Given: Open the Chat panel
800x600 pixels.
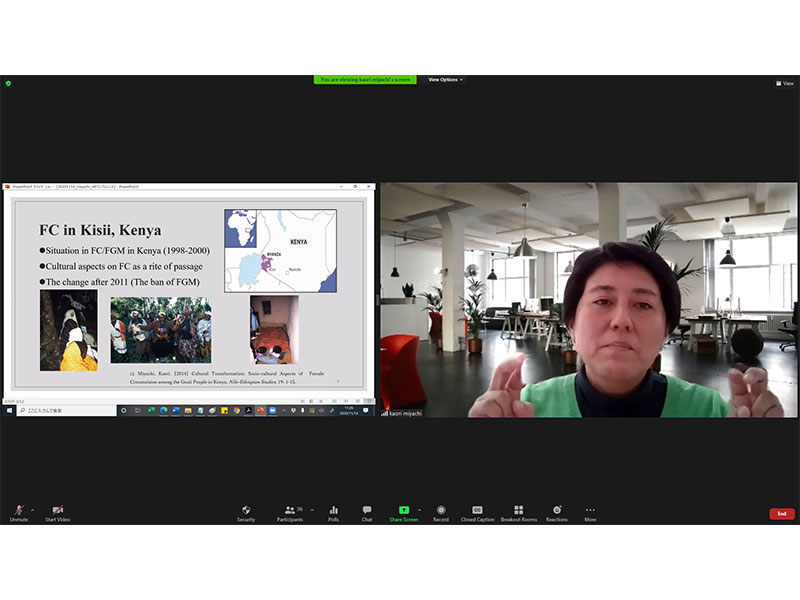Looking at the screenshot, I should (367, 512).
